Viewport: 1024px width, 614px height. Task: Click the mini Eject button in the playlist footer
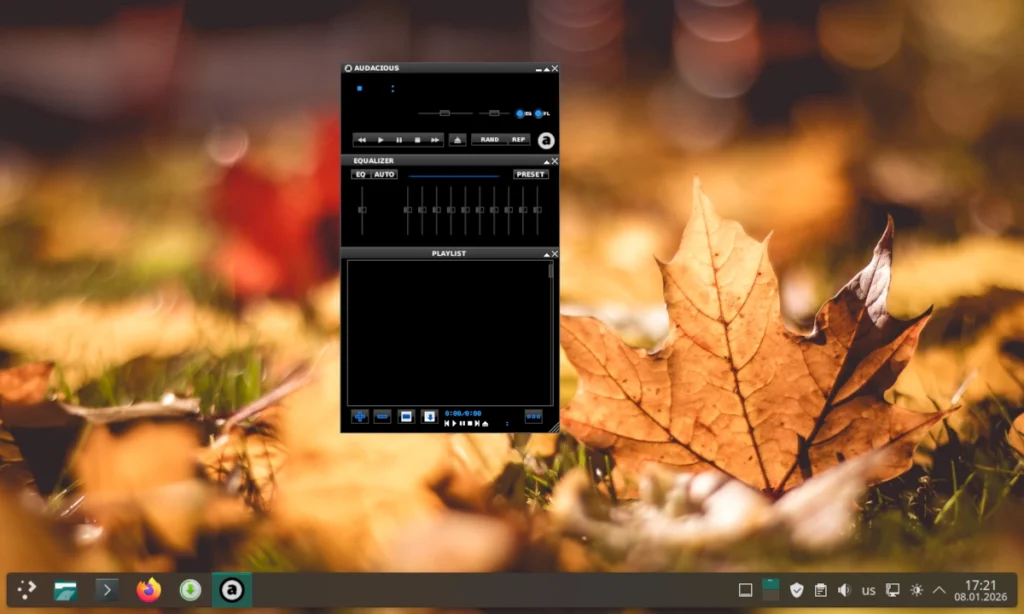(x=485, y=423)
